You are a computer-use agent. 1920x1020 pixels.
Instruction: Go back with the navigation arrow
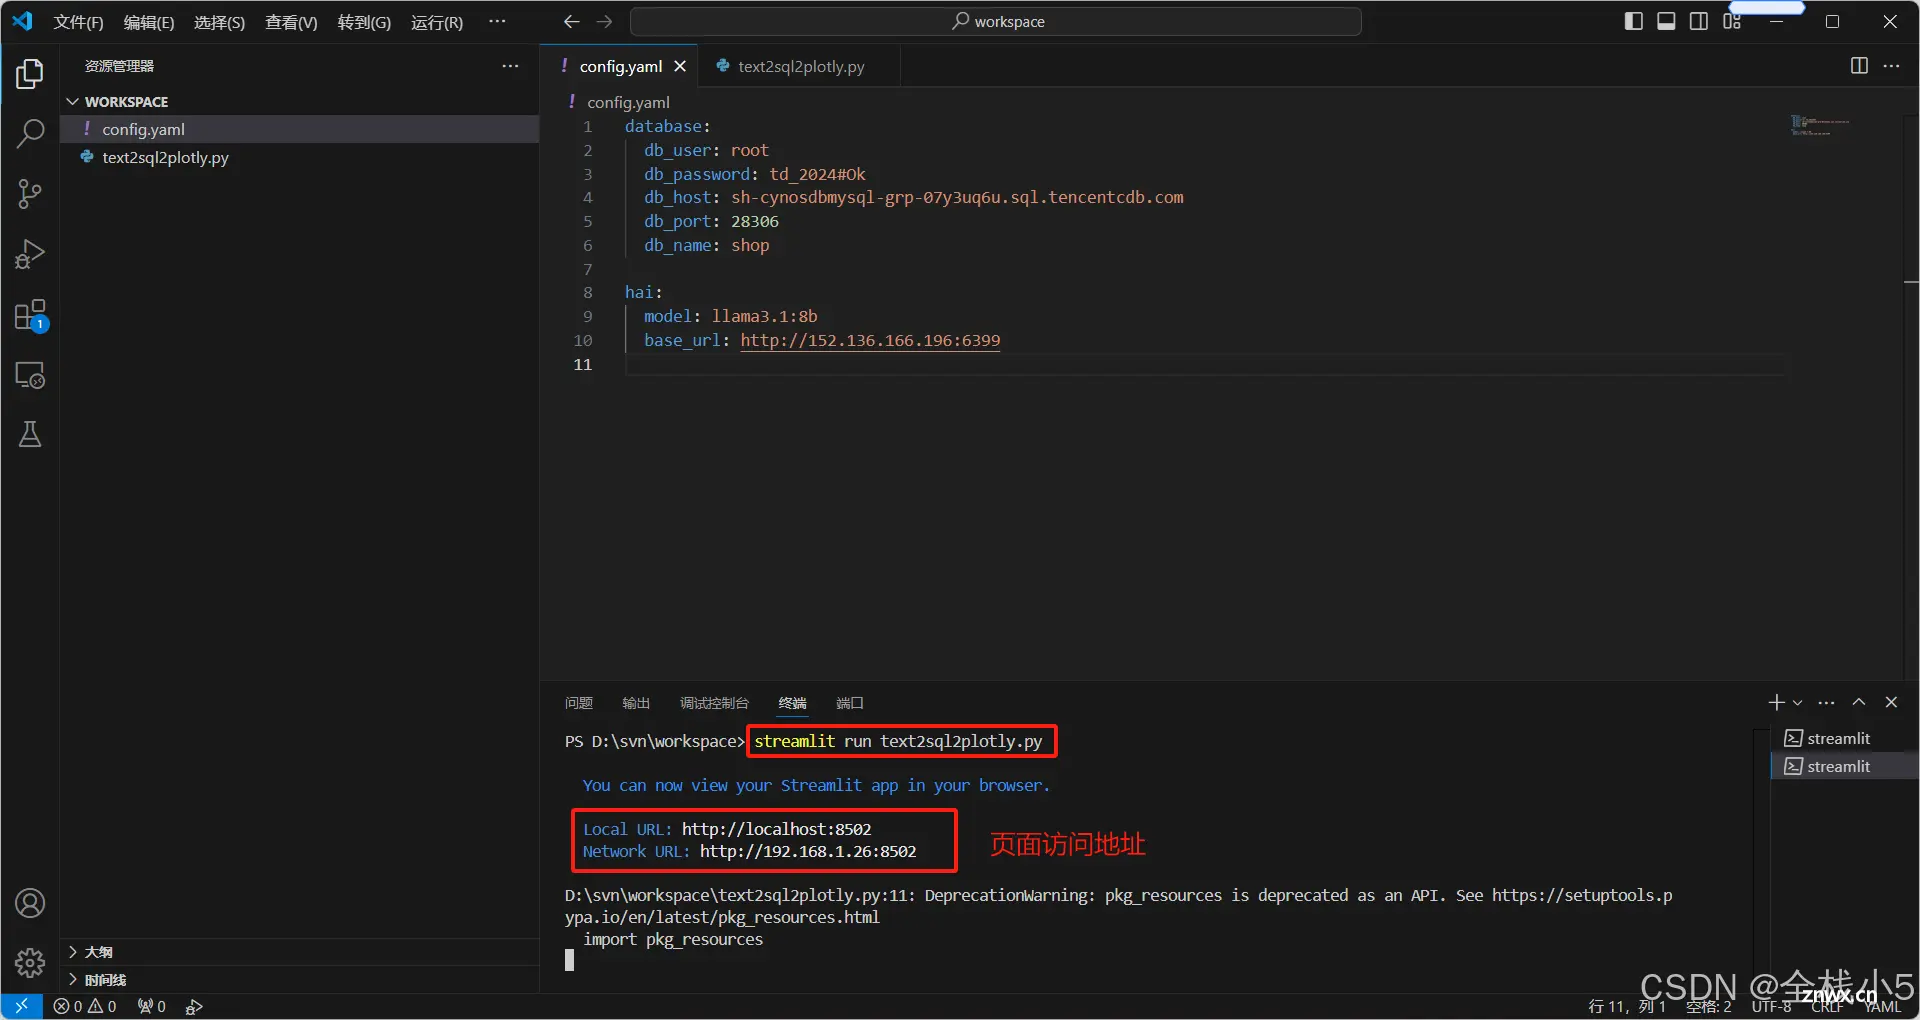(x=571, y=21)
